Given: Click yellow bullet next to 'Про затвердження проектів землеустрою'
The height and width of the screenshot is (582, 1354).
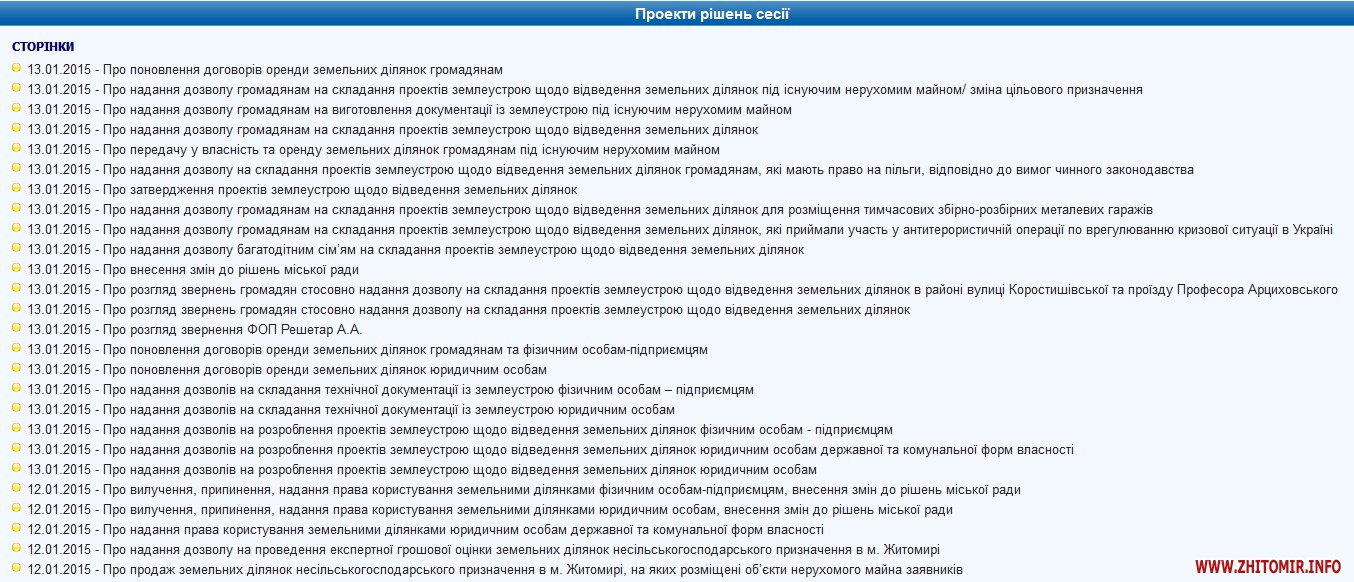Looking at the screenshot, I should pyautogui.click(x=17, y=188).
